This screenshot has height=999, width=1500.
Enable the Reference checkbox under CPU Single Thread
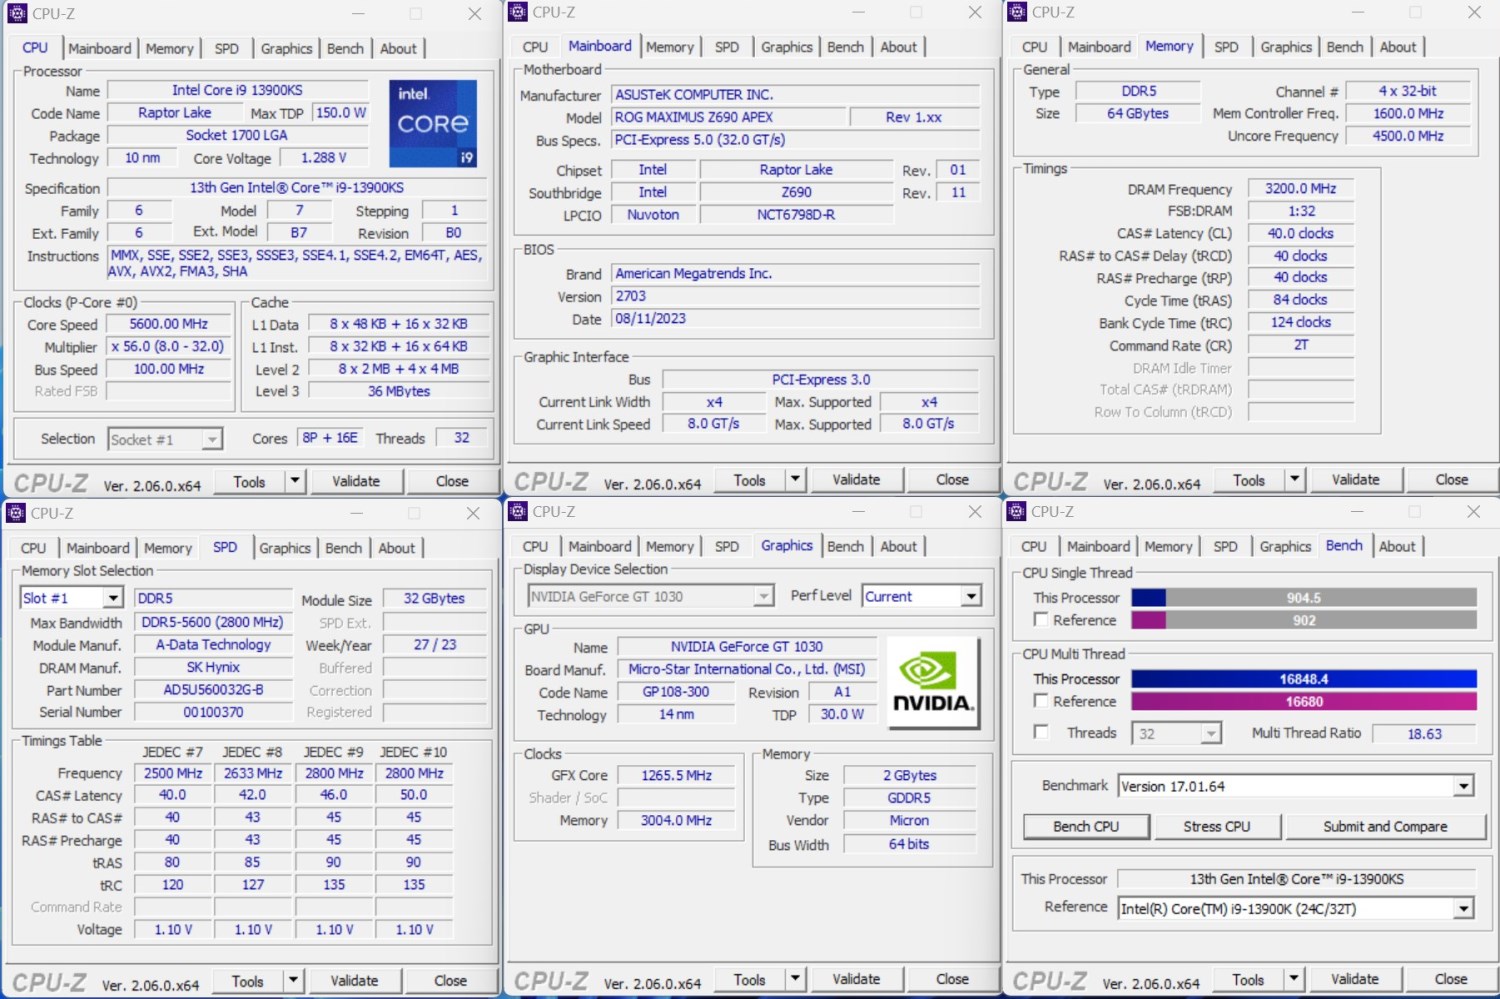click(x=1041, y=620)
